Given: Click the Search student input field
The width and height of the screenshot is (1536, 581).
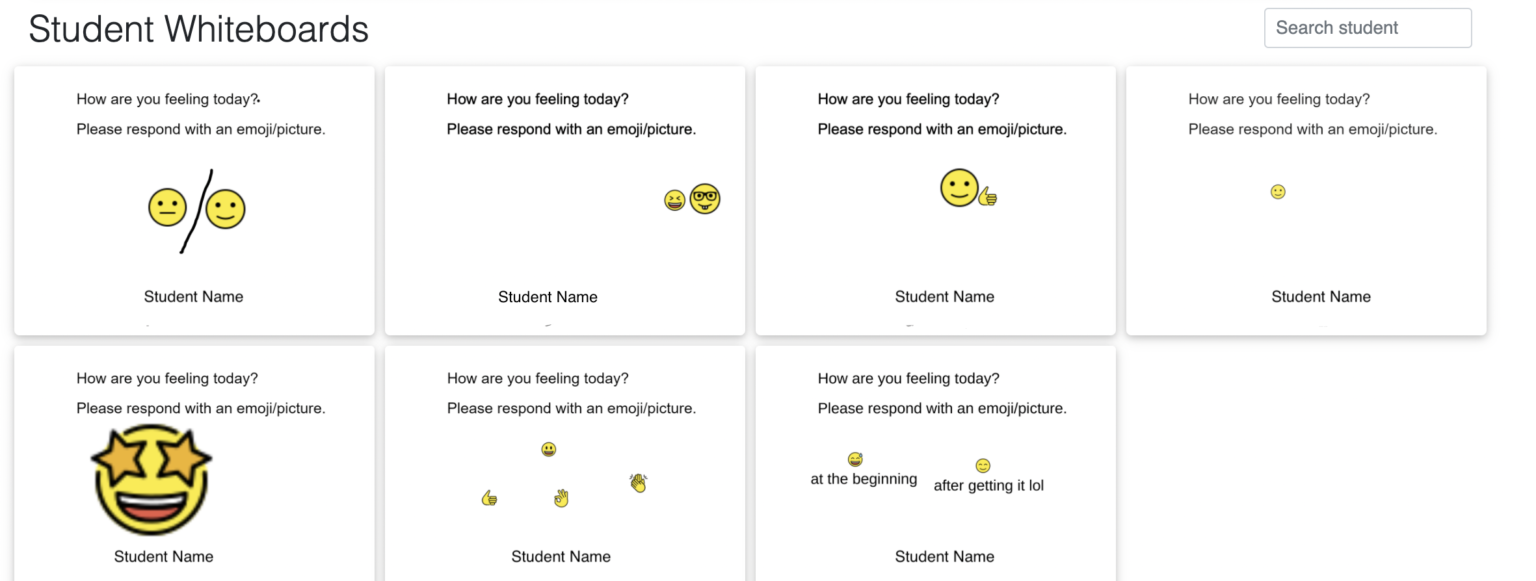Looking at the screenshot, I should click(x=1367, y=28).
